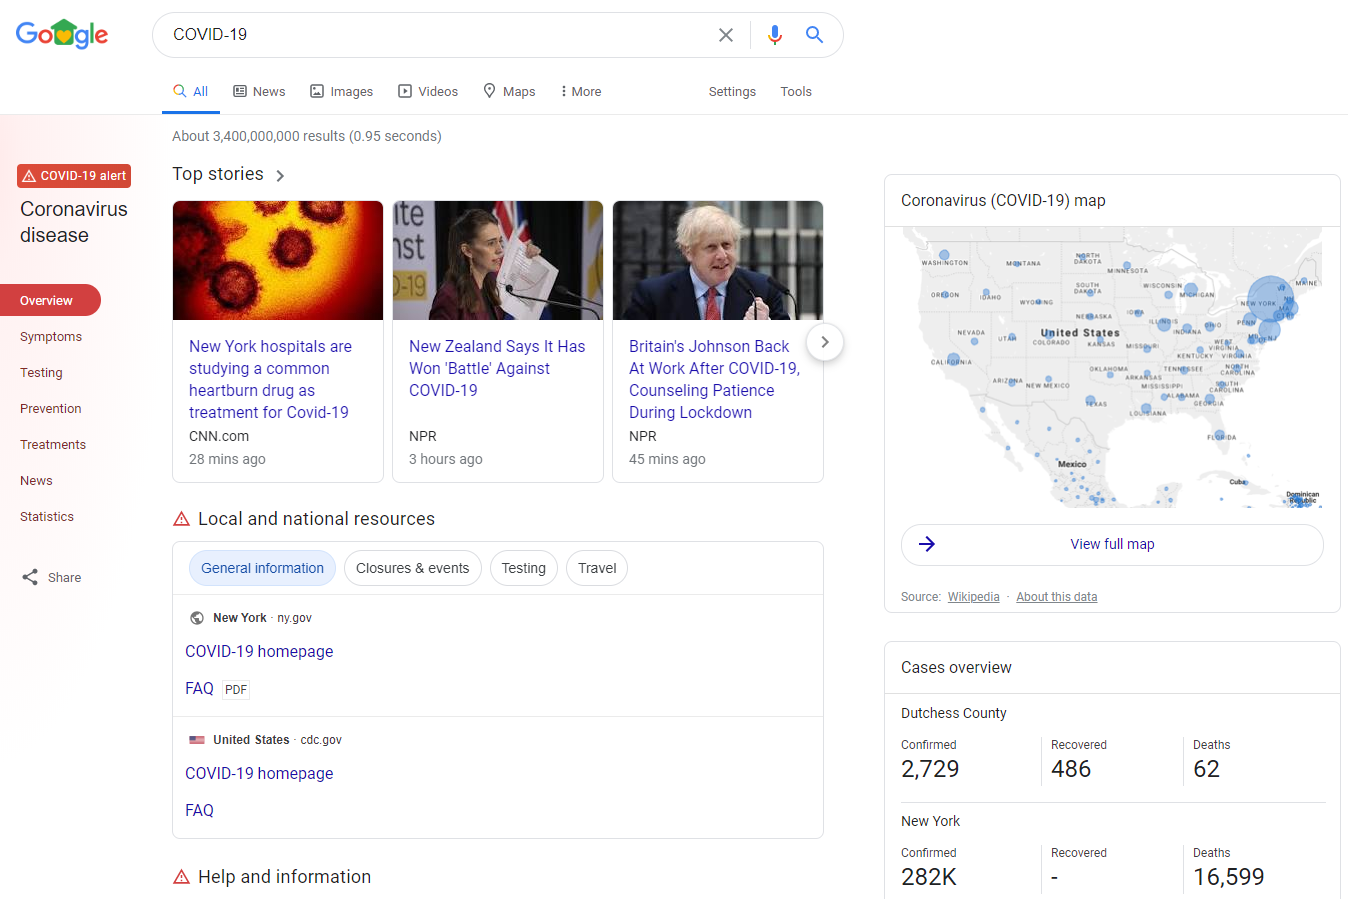The height and width of the screenshot is (899, 1348).
Task: Click the Coronavirus (COVID-19) map title
Action: coord(1003,201)
